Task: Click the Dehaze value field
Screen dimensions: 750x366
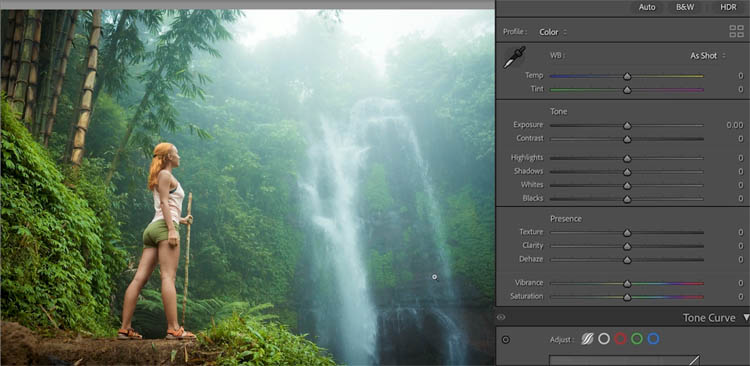Action: pyautogui.click(x=740, y=259)
